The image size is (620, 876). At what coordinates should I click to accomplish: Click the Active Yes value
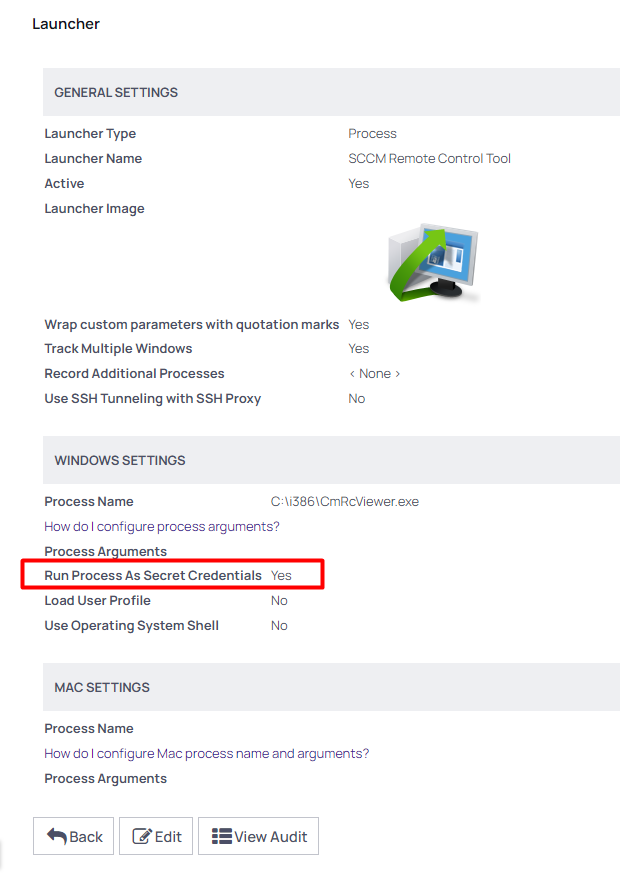(358, 183)
